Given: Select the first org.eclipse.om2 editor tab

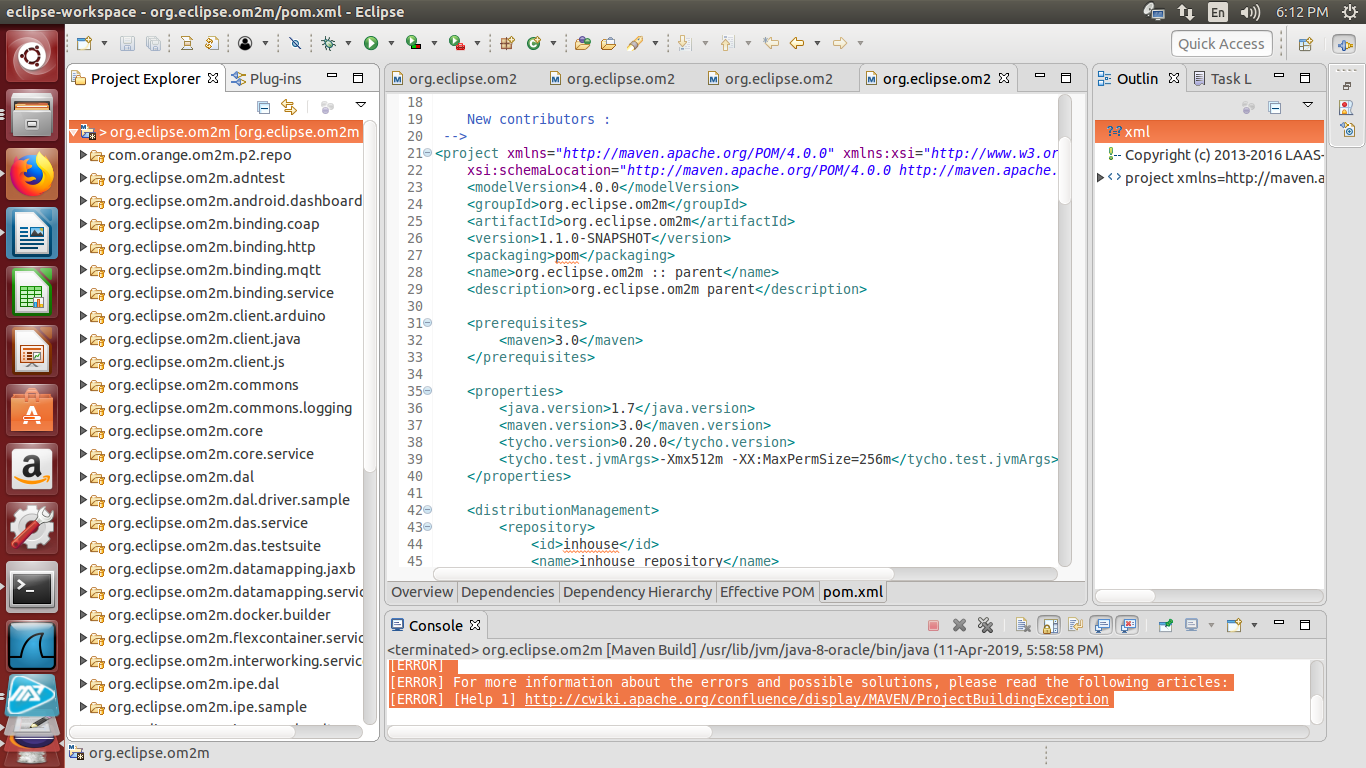Looking at the screenshot, I should coord(454,78).
